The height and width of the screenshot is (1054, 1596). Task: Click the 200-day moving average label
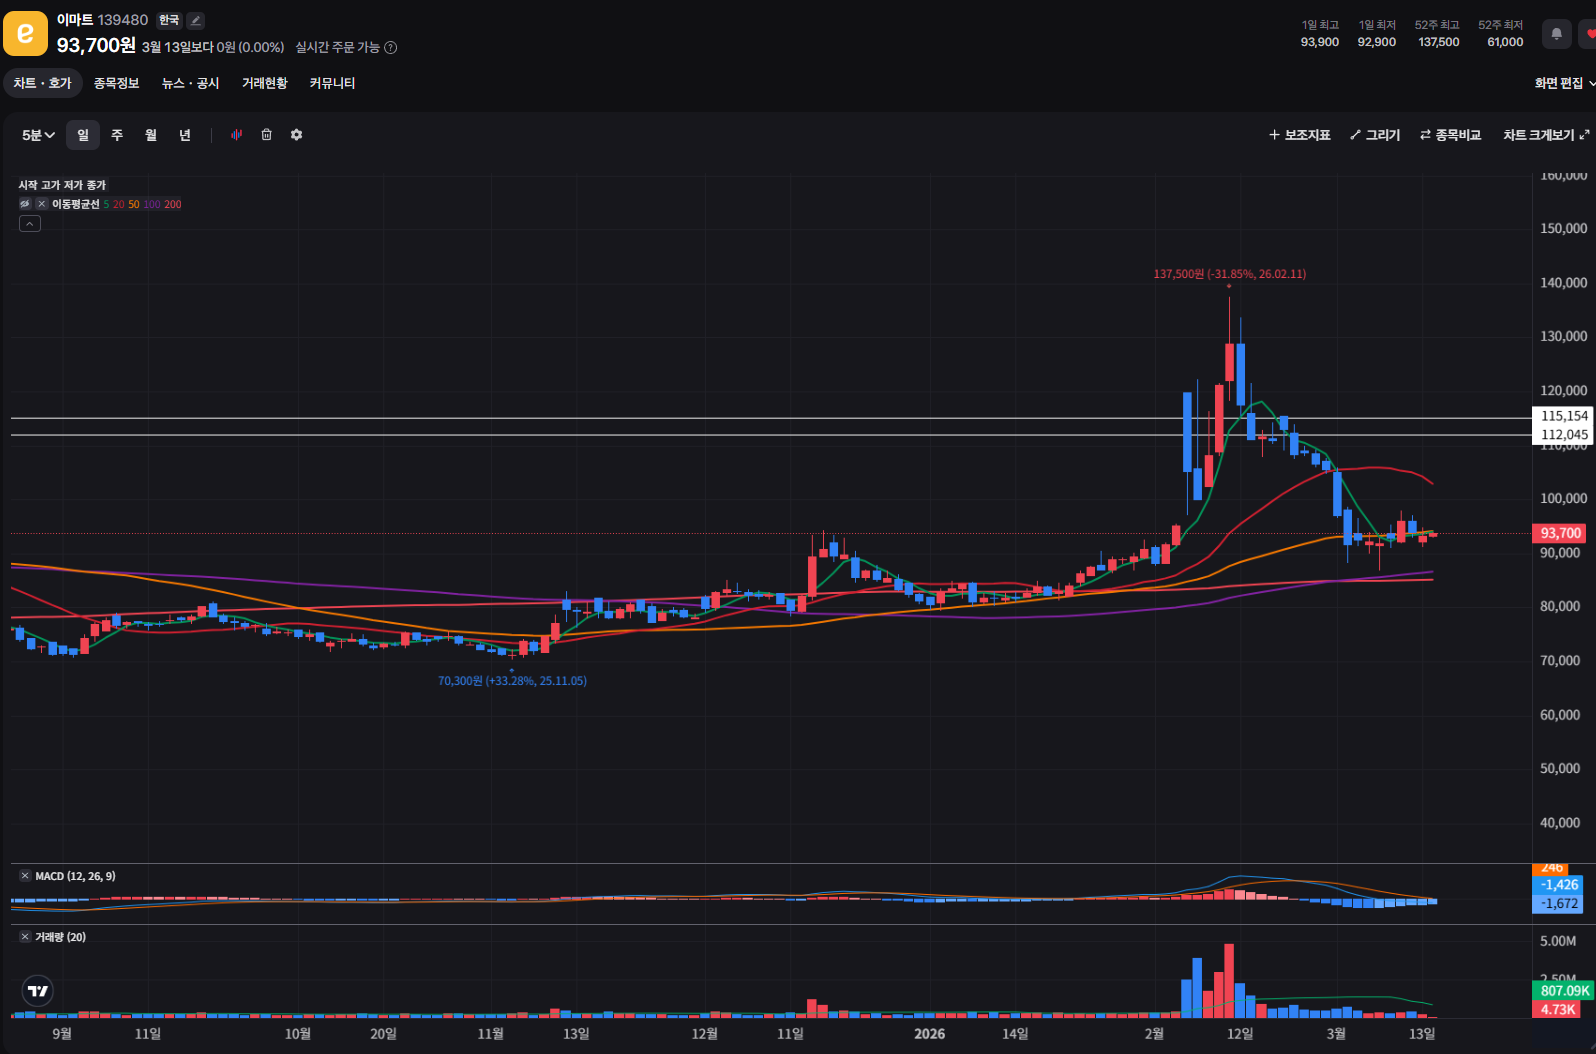click(x=173, y=204)
